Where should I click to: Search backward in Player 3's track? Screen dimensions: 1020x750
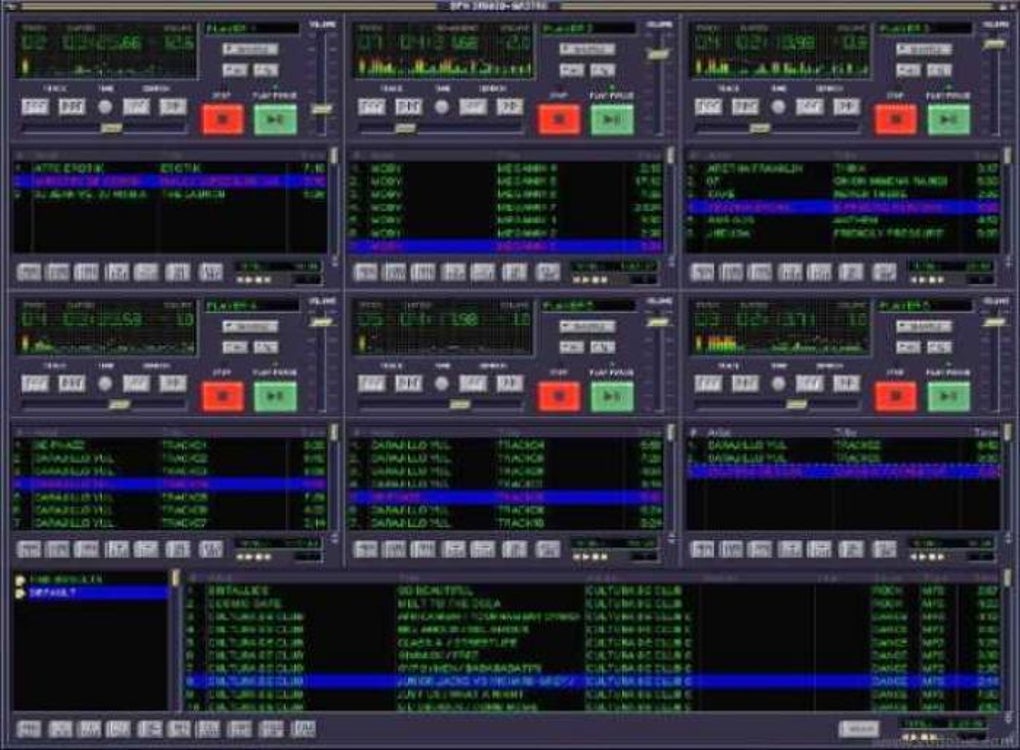pyautogui.click(x=810, y=106)
